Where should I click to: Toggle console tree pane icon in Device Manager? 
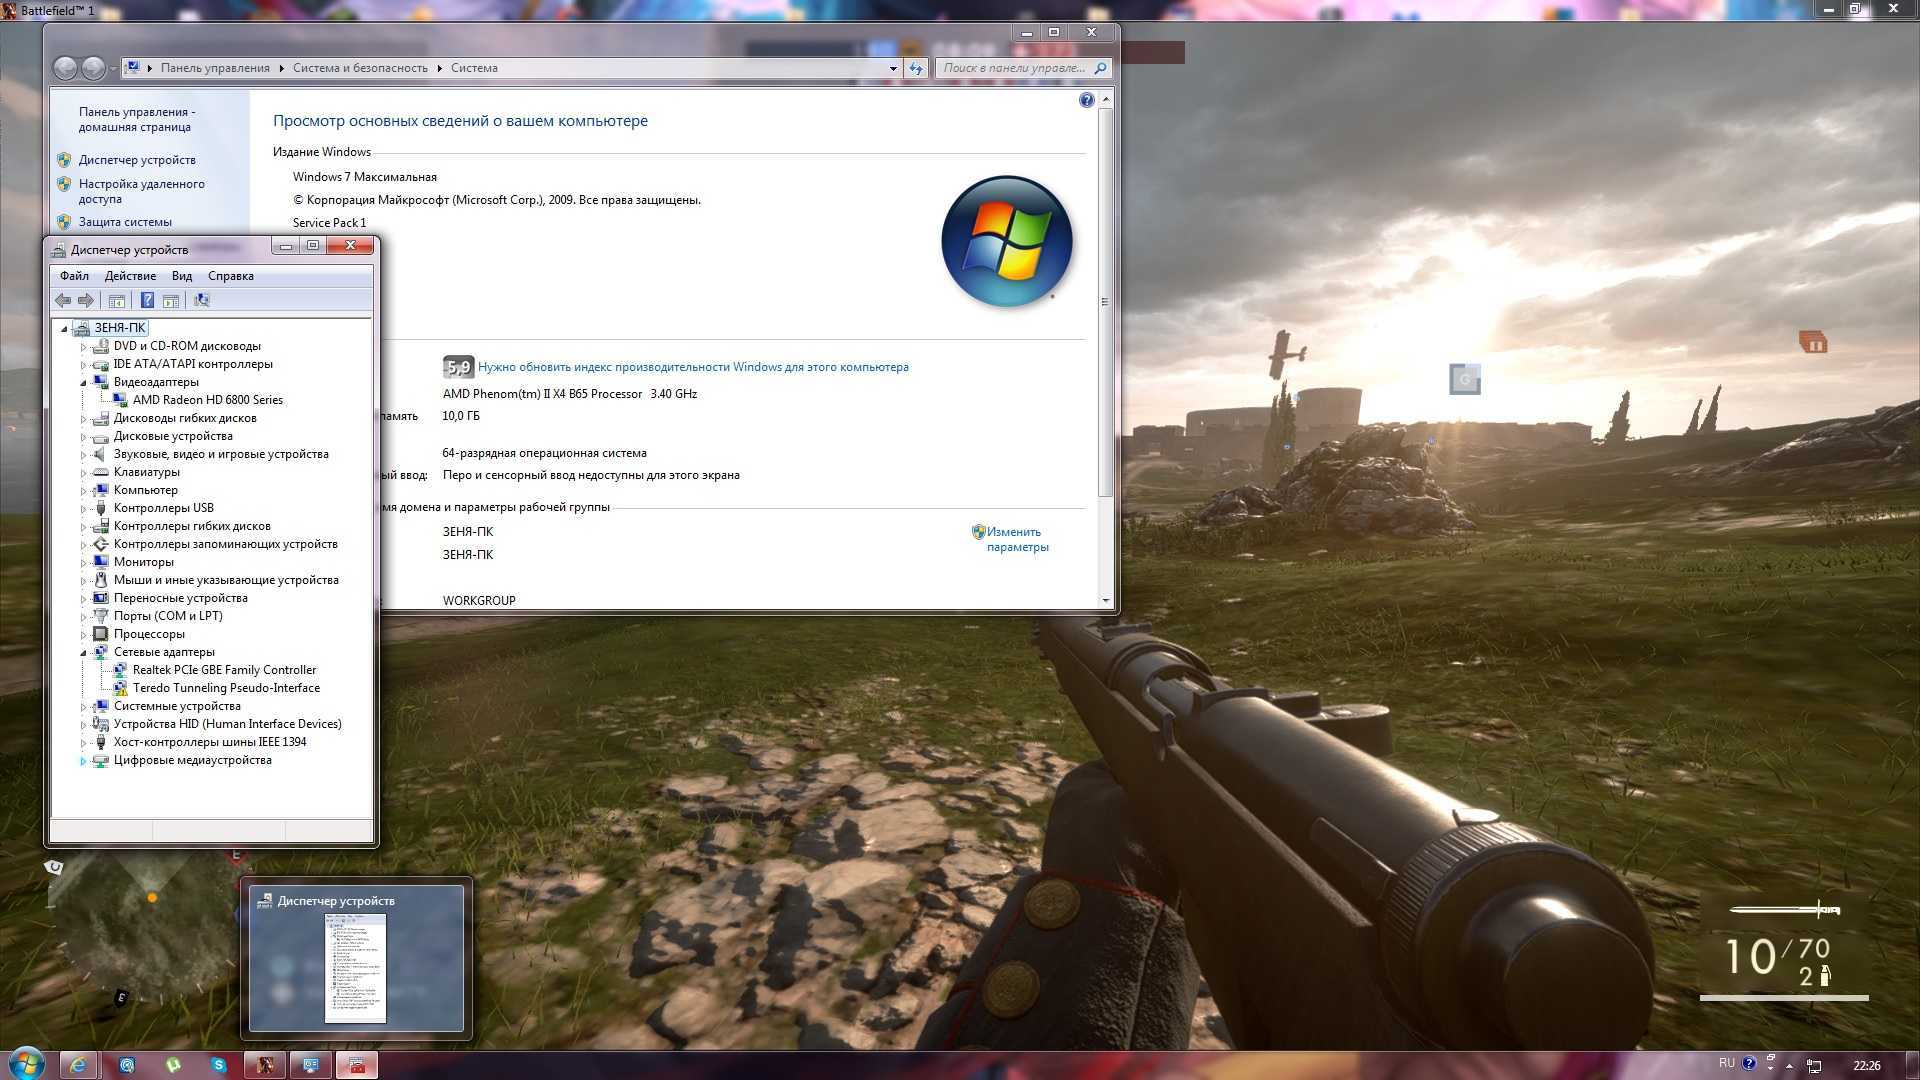117,300
